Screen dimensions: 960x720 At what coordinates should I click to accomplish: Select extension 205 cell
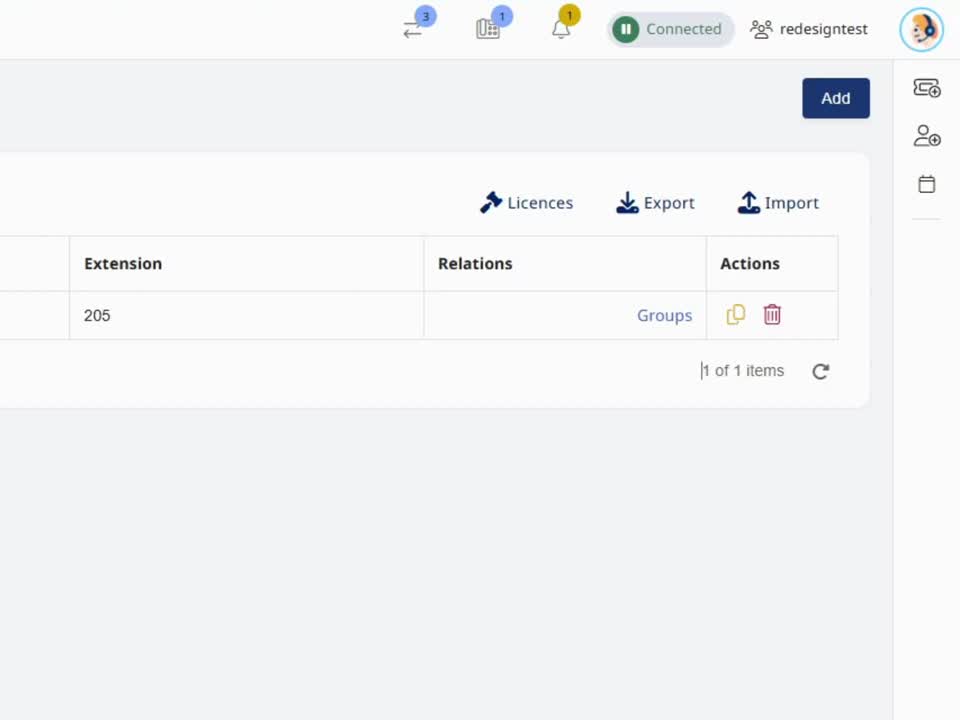(x=246, y=315)
